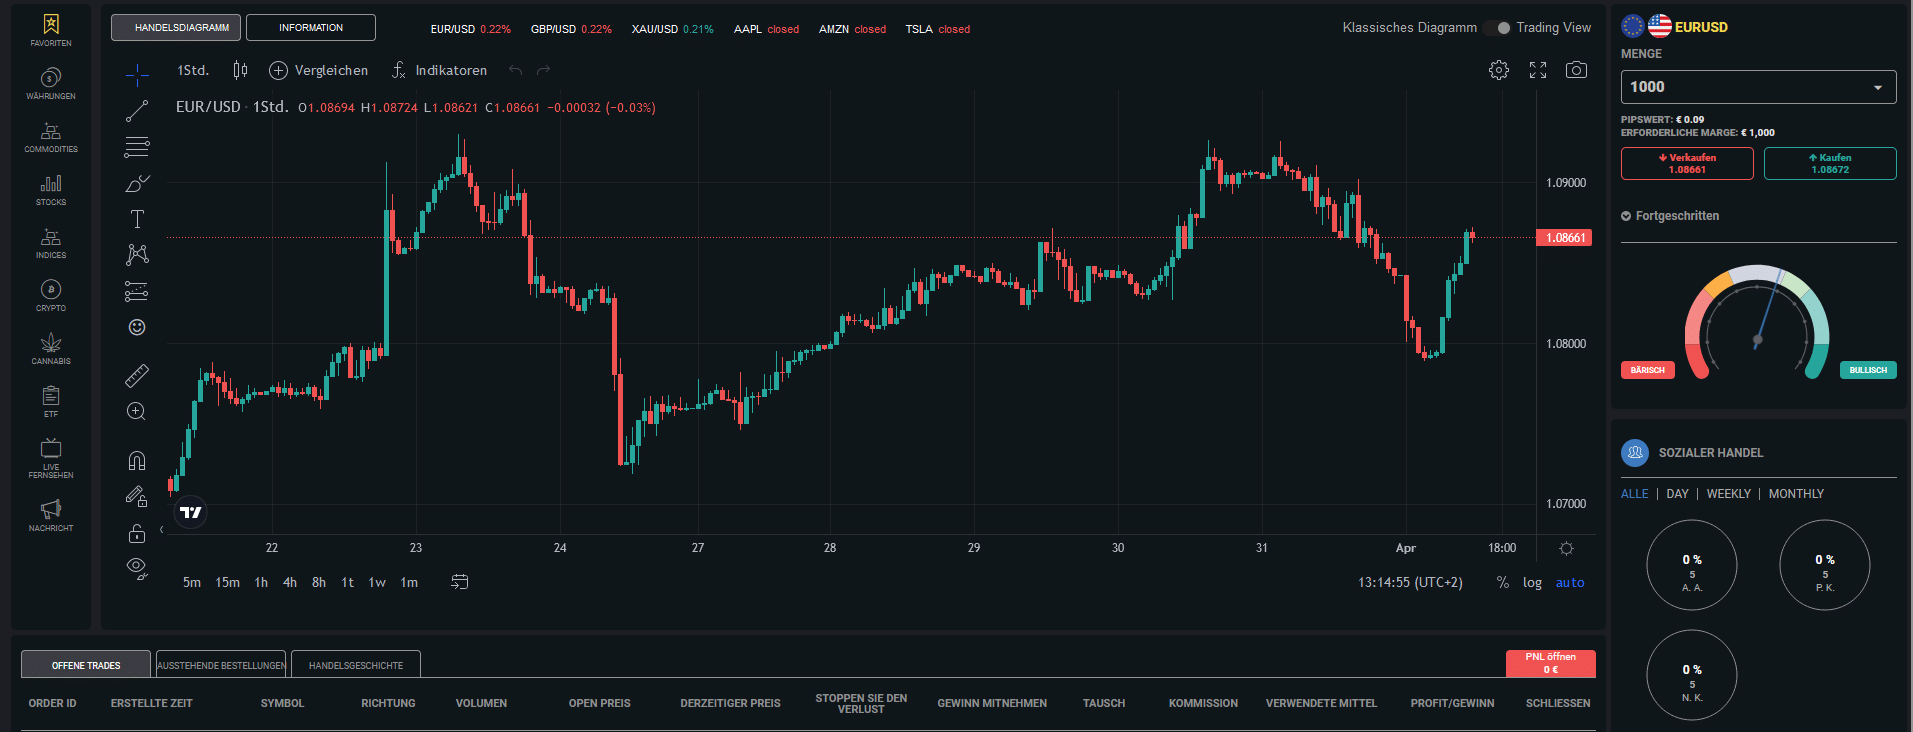Image resolution: width=1913 pixels, height=732 pixels.
Task: Switch to Handelsgeschichte tab
Action: (x=355, y=665)
